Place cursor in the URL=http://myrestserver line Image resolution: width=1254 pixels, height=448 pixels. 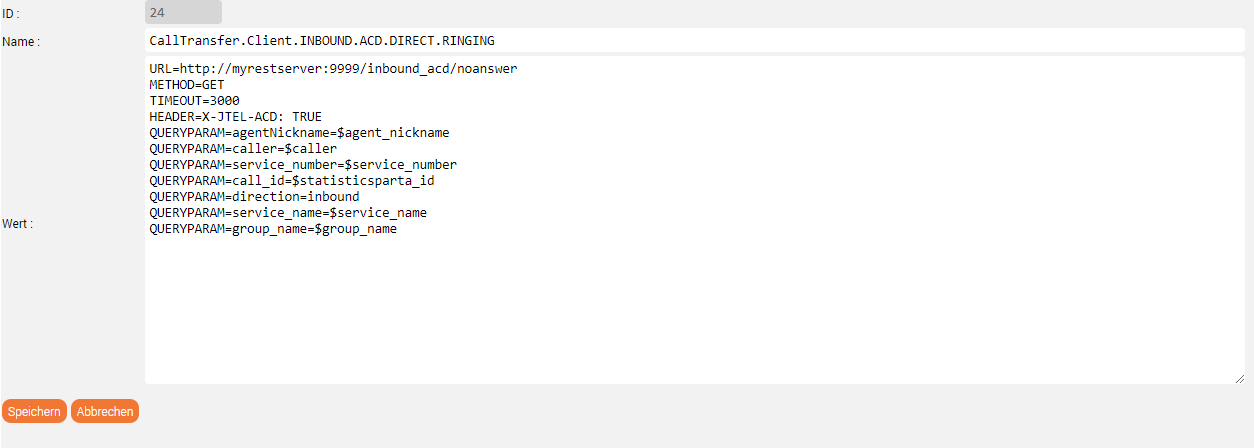(x=333, y=69)
